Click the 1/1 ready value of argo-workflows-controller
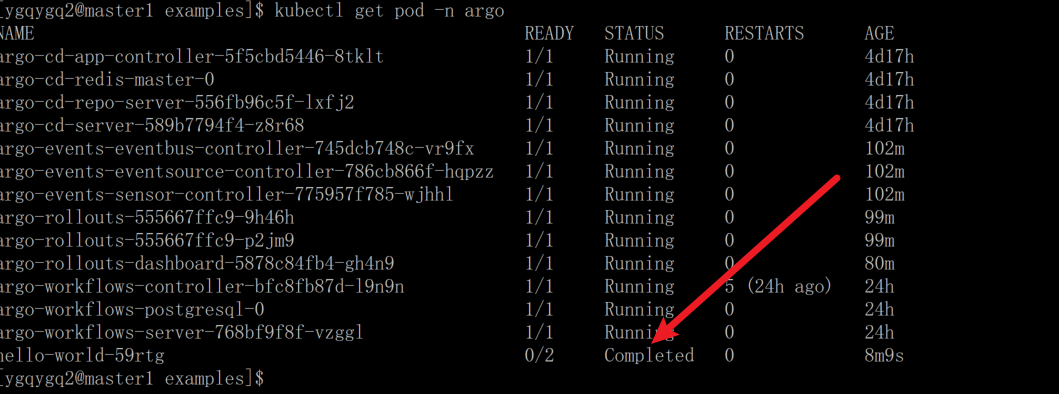Screen dimensions: 1059x394 [539, 287]
